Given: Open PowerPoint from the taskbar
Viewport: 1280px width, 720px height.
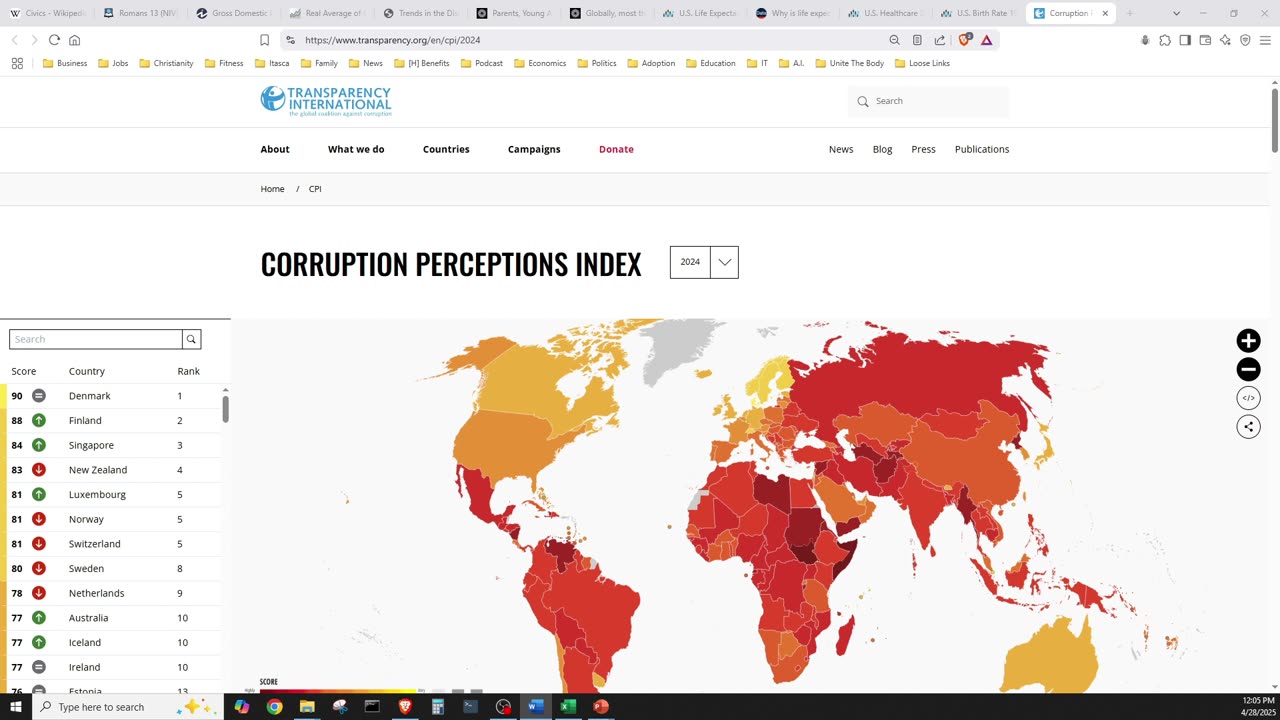Looking at the screenshot, I should pos(600,706).
